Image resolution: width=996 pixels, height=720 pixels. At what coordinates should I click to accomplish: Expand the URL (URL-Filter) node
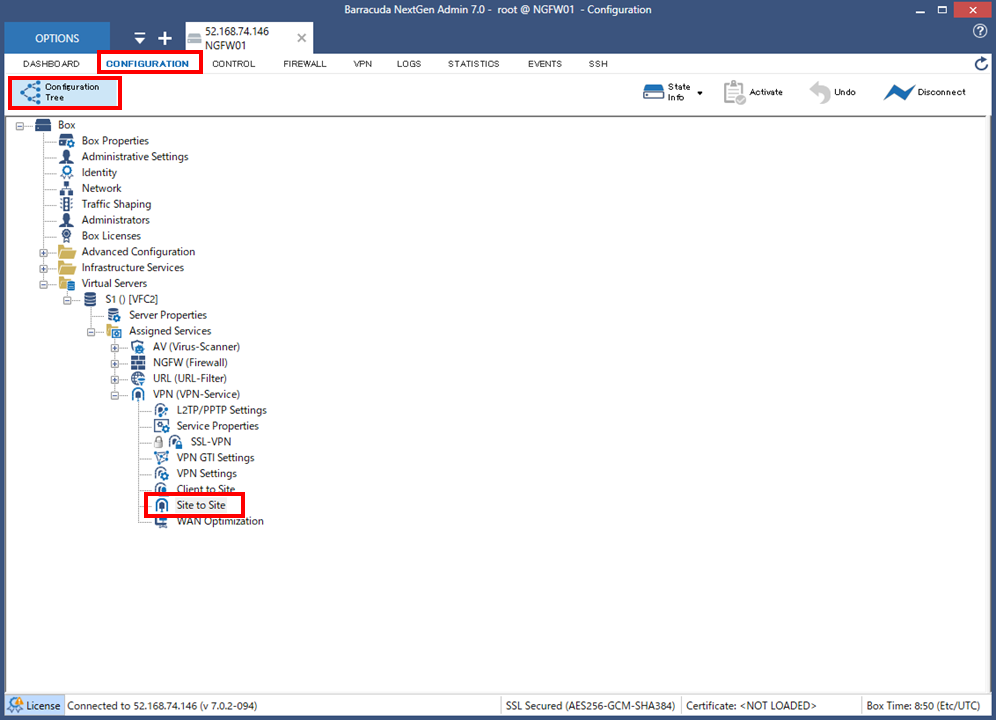pos(114,379)
